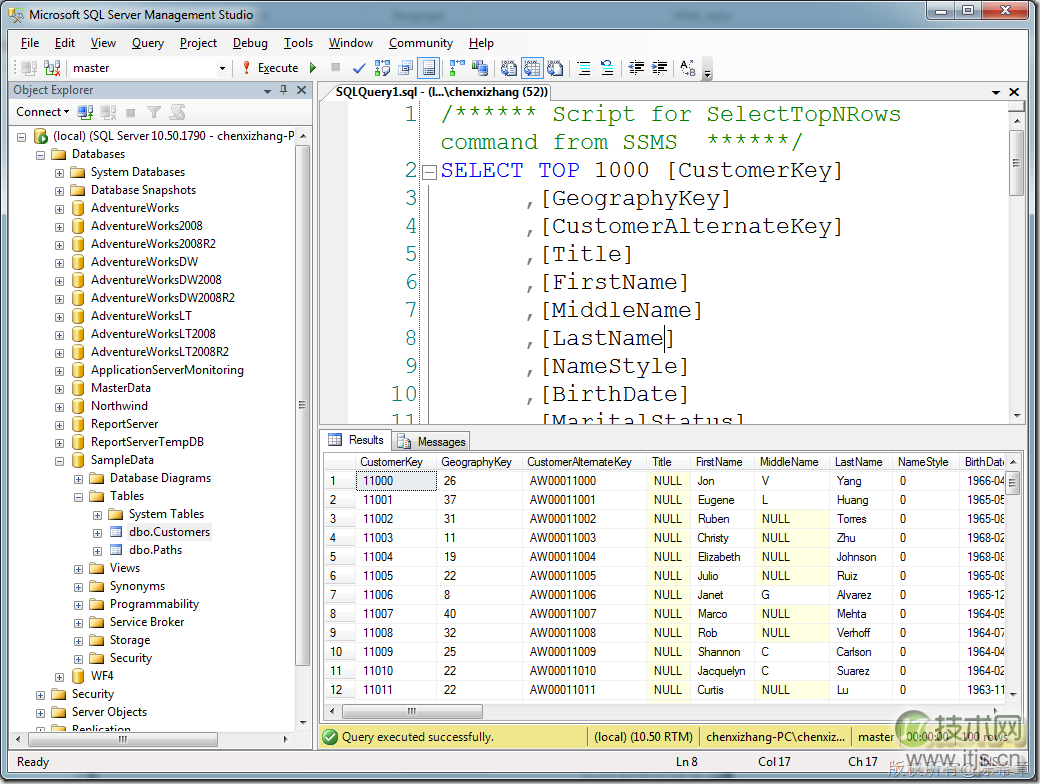Collapse the SampleData database node

[x=60, y=461]
